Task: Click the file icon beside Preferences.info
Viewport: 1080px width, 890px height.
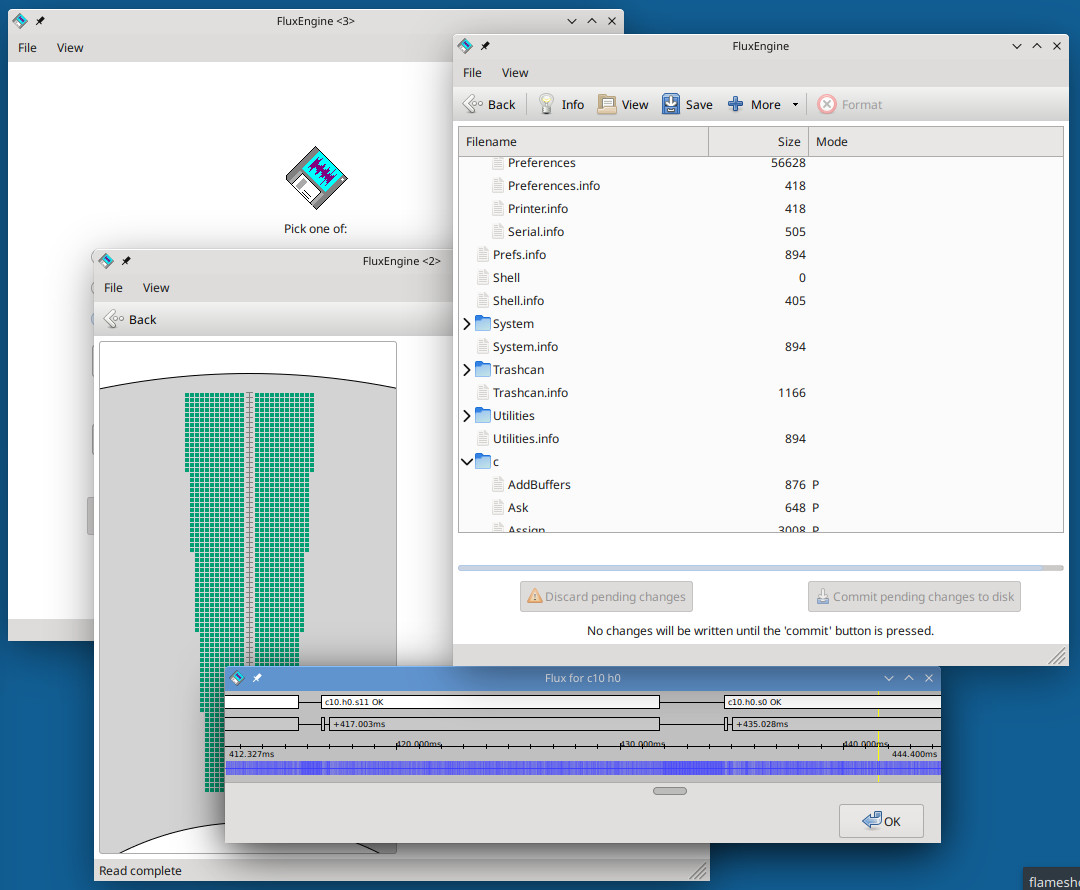Action: (497, 185)
